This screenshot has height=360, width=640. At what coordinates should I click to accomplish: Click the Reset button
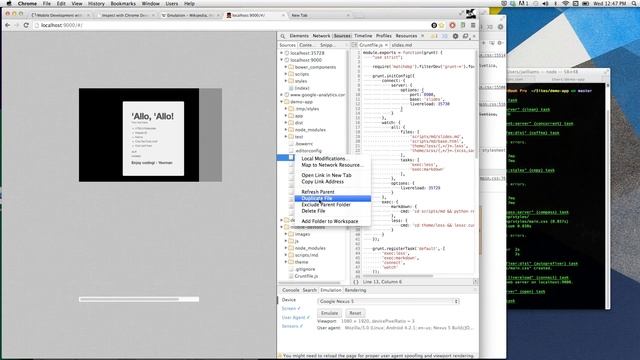355,313
